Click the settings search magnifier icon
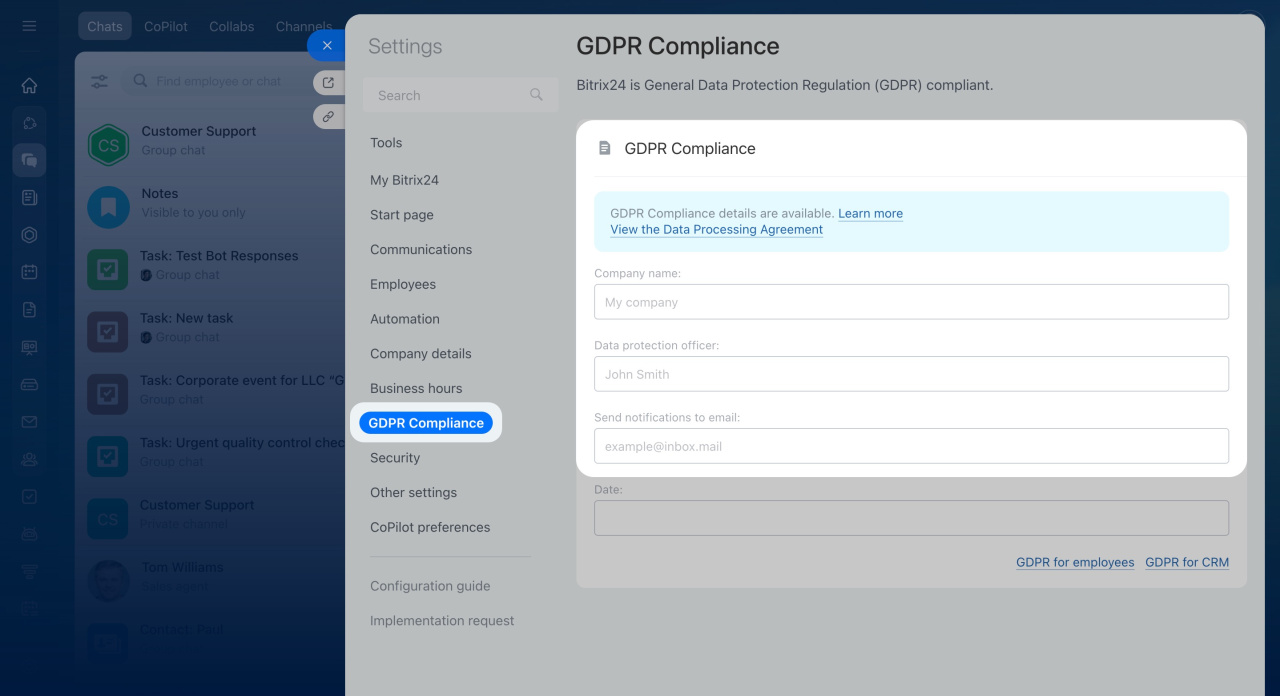 pos(536,95)
